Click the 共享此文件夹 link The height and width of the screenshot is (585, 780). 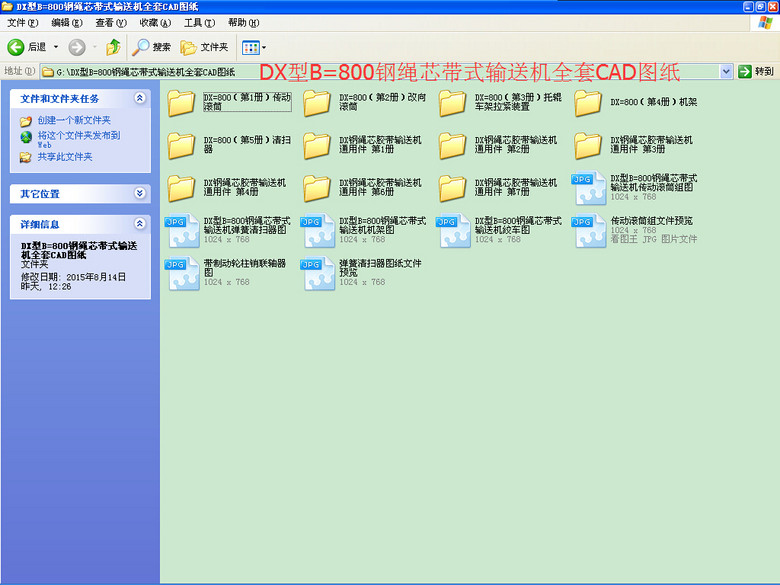[64, 157]
